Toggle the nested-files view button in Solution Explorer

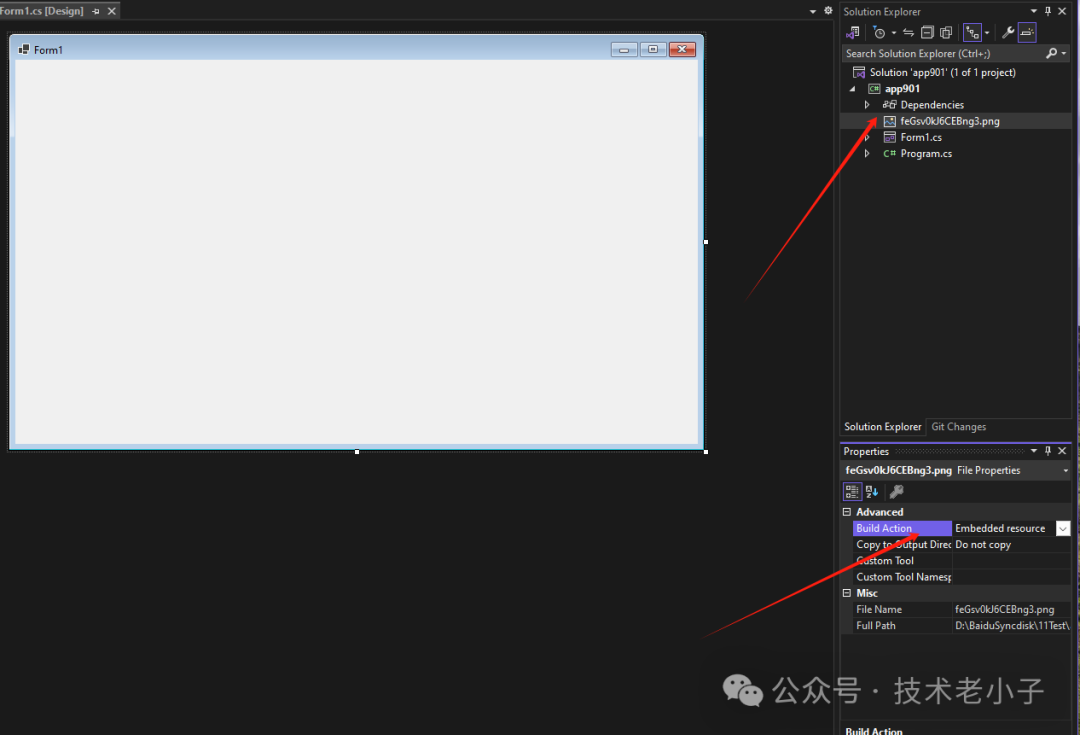click(x=972, y=33)
